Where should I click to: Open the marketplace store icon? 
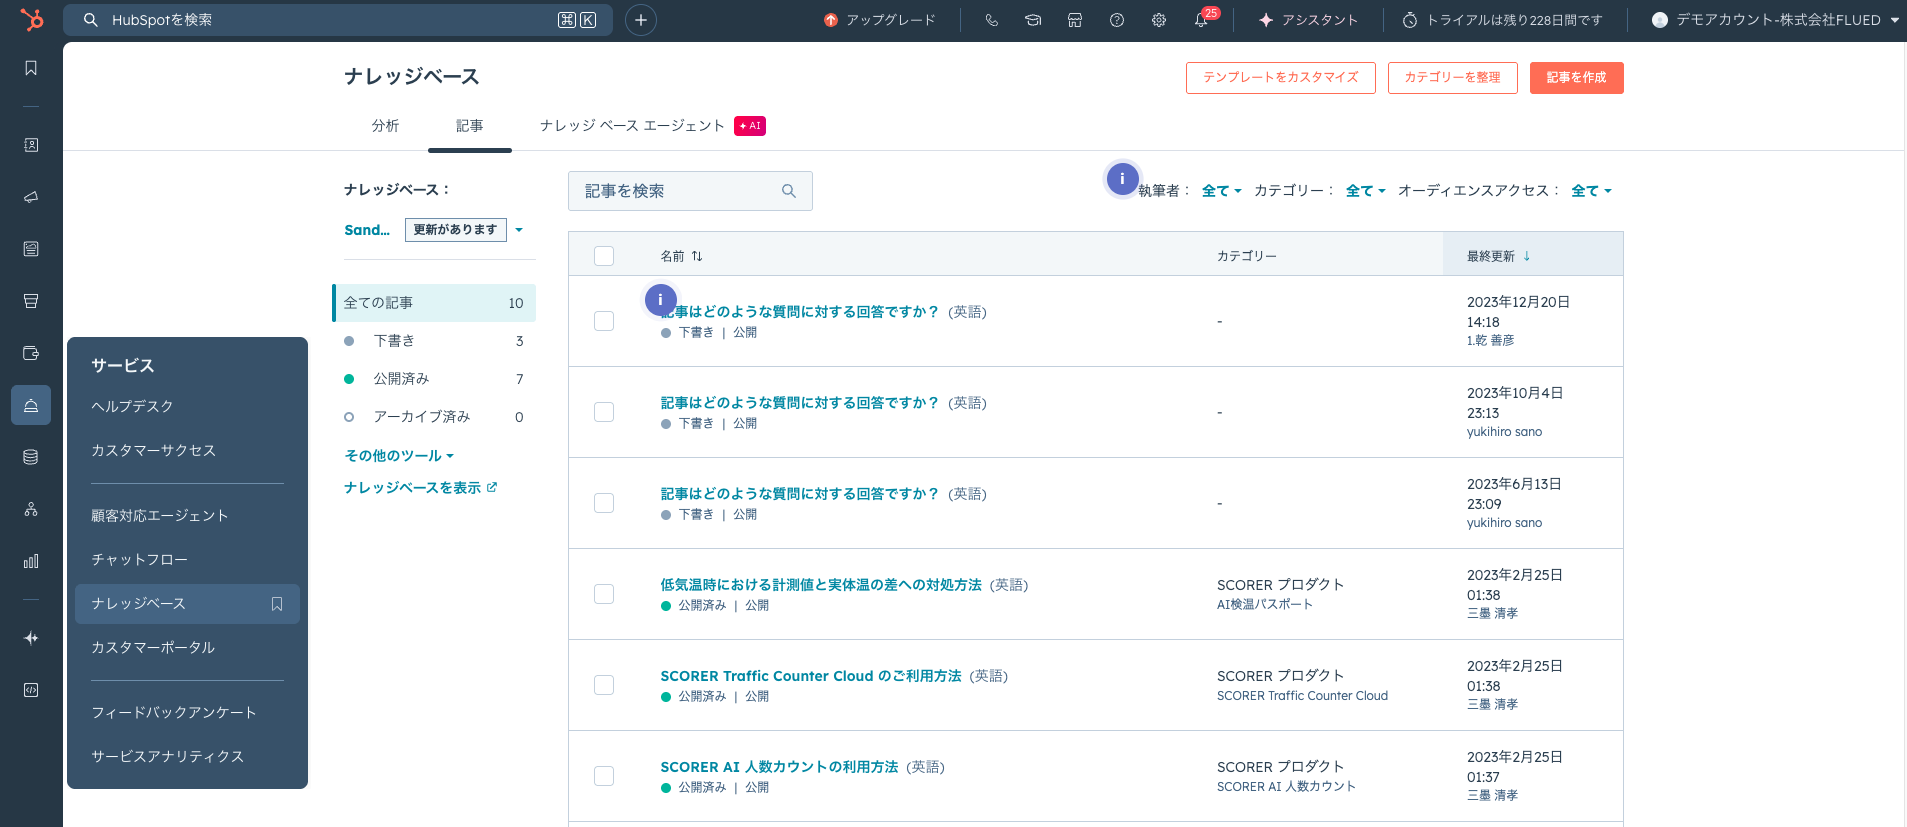click(x=1075, y=20)
